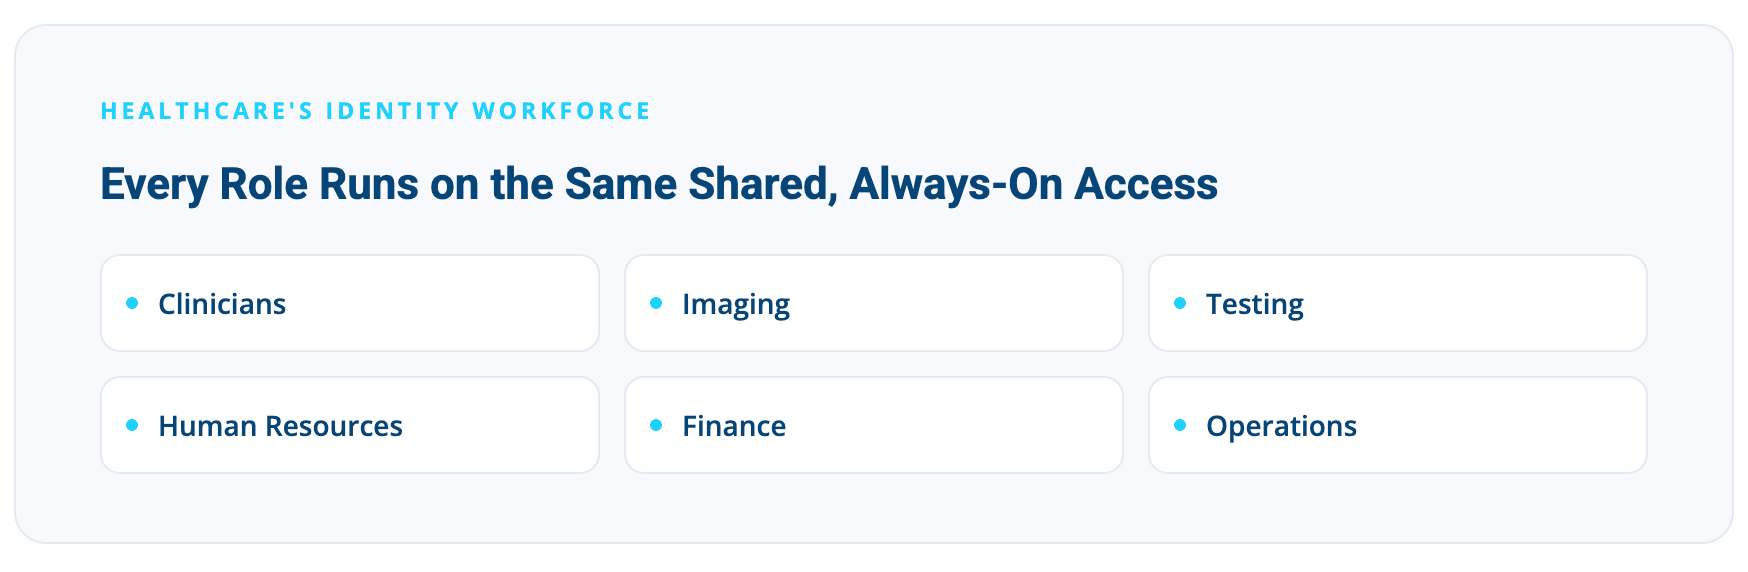Click the bullet dot beside Clinicians
Viewport: 1748px width, 572px height.
click(x=132, y=303)
